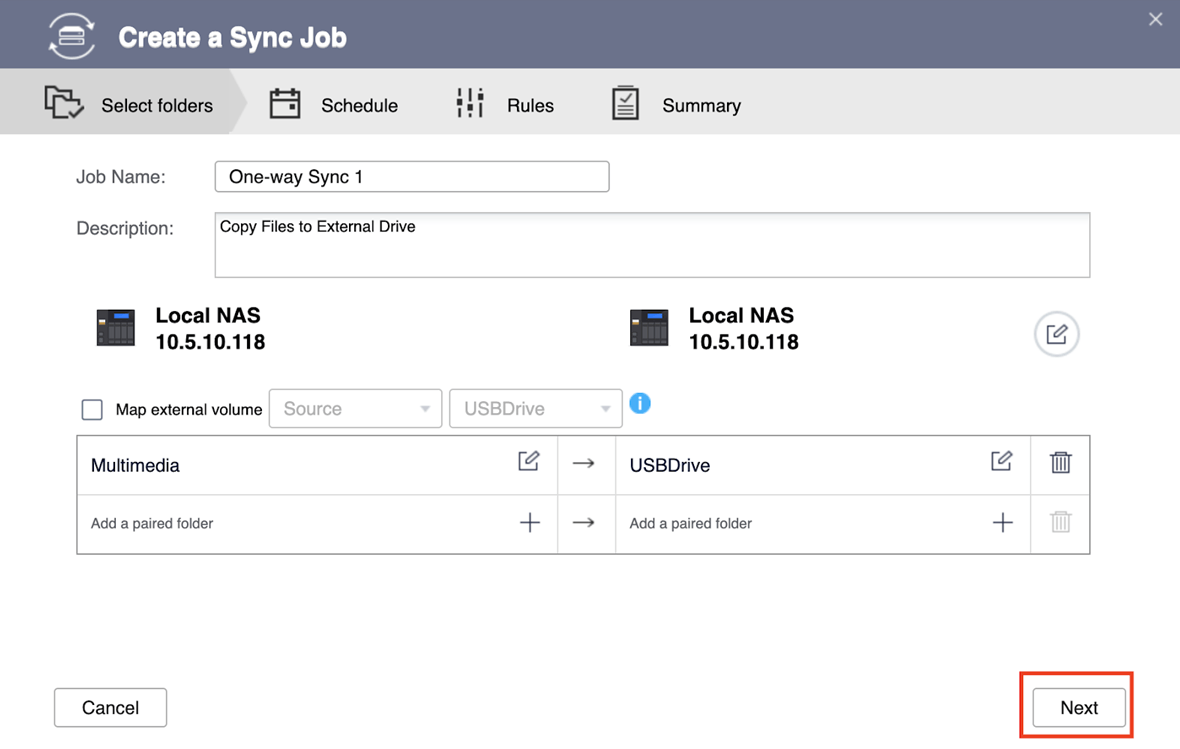Open the Summary step tab

(x=676, y=105)
